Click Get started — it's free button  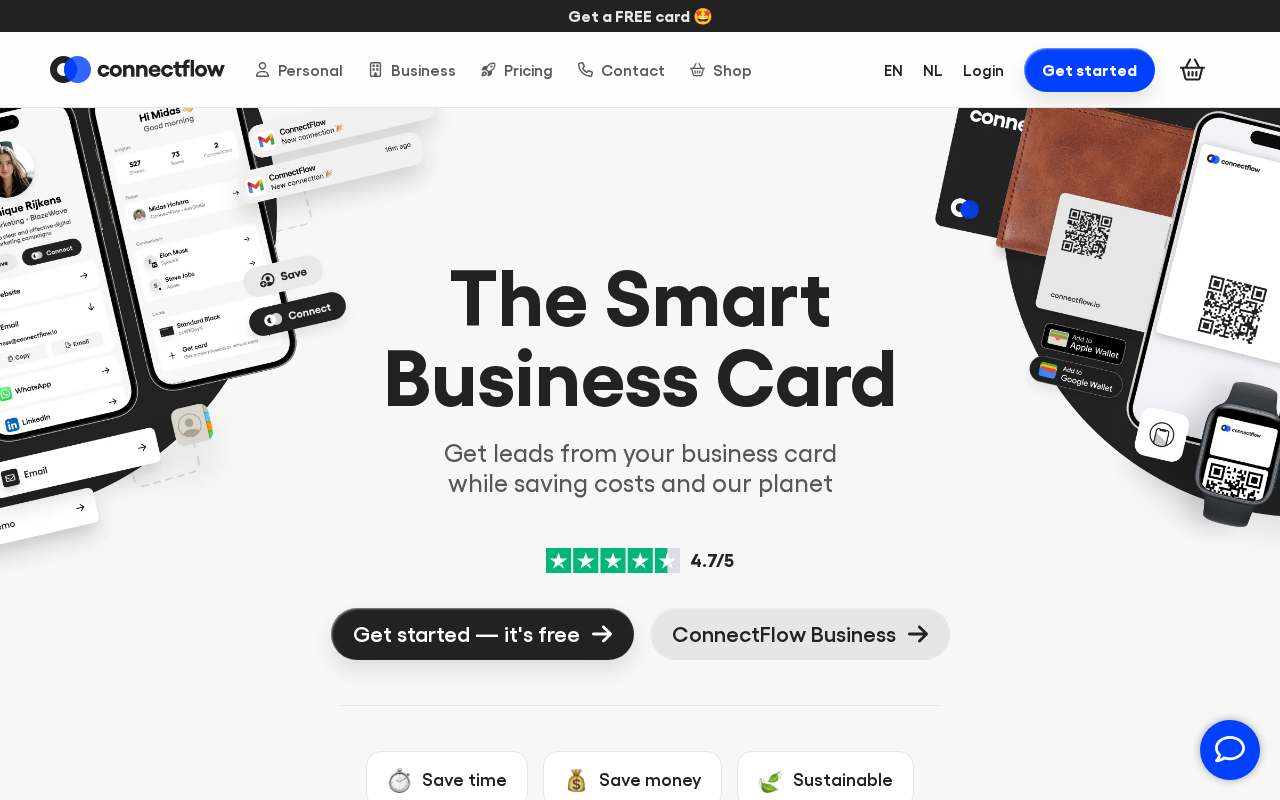coord(482,634)
